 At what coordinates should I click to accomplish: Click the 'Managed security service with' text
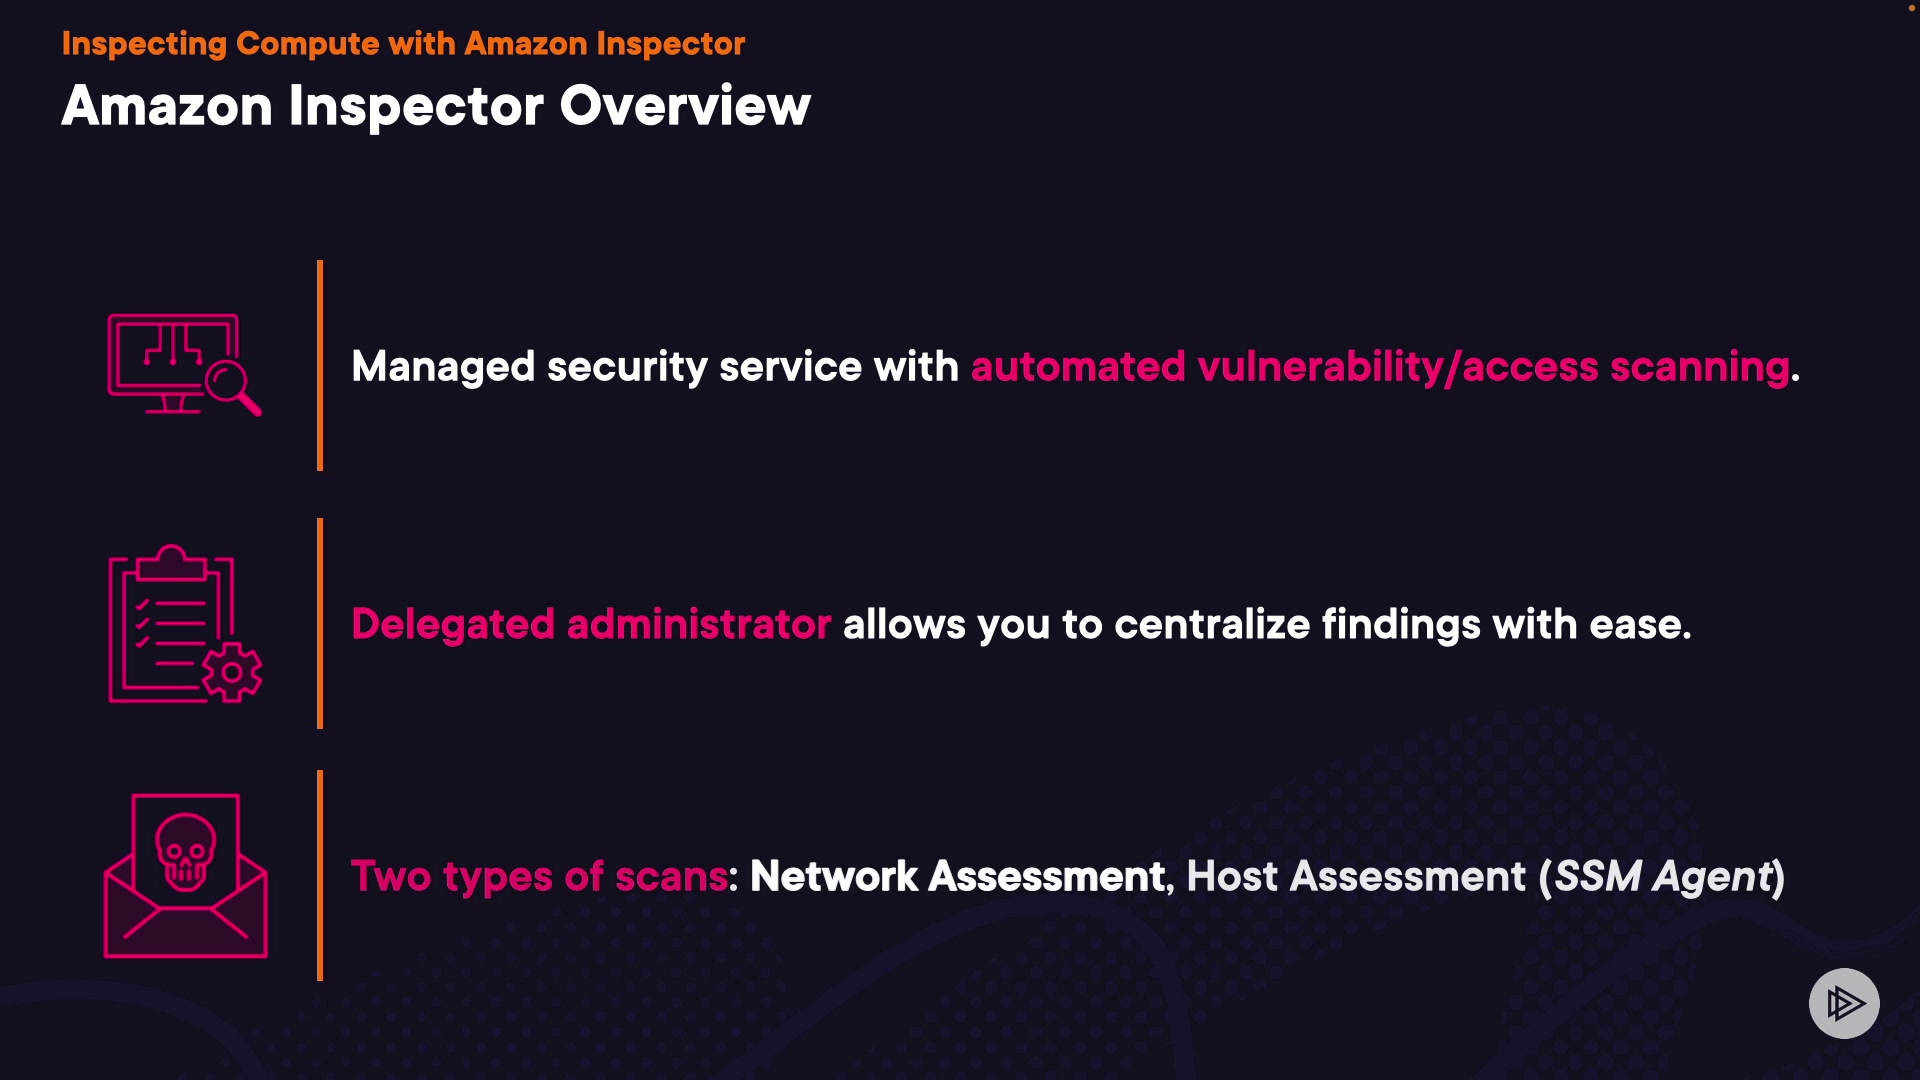coord(655,367)
